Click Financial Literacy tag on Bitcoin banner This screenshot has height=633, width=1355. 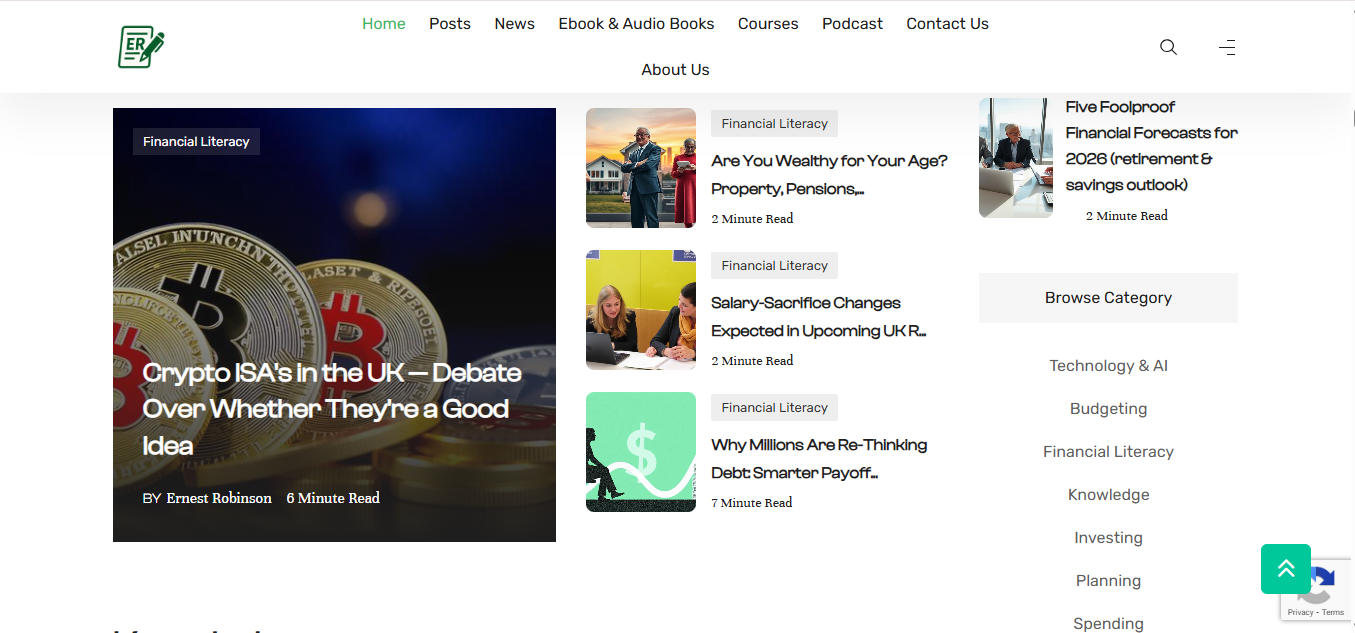[x=196, y=142]
